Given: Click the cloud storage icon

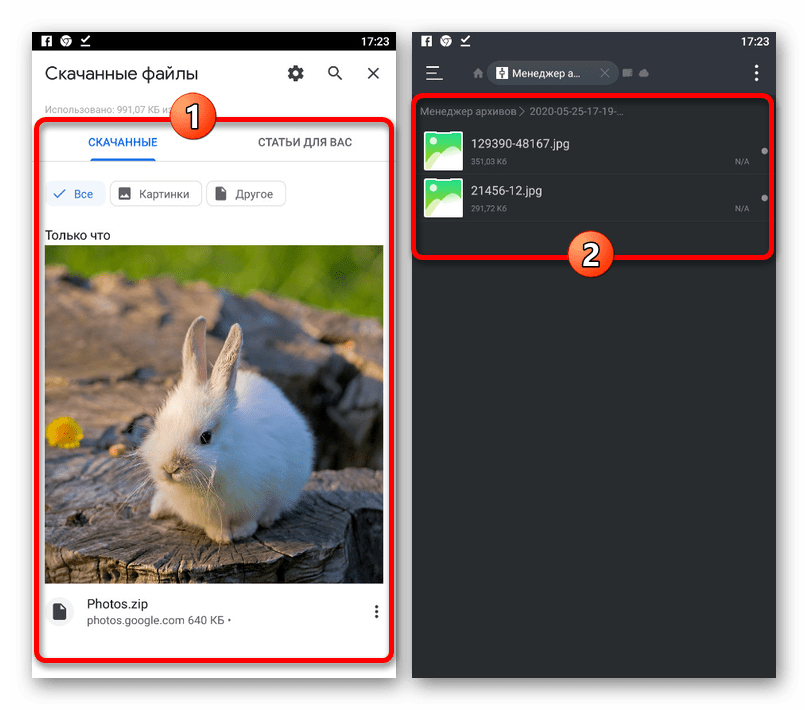Looking at the screenshot, I should (643, 73).
